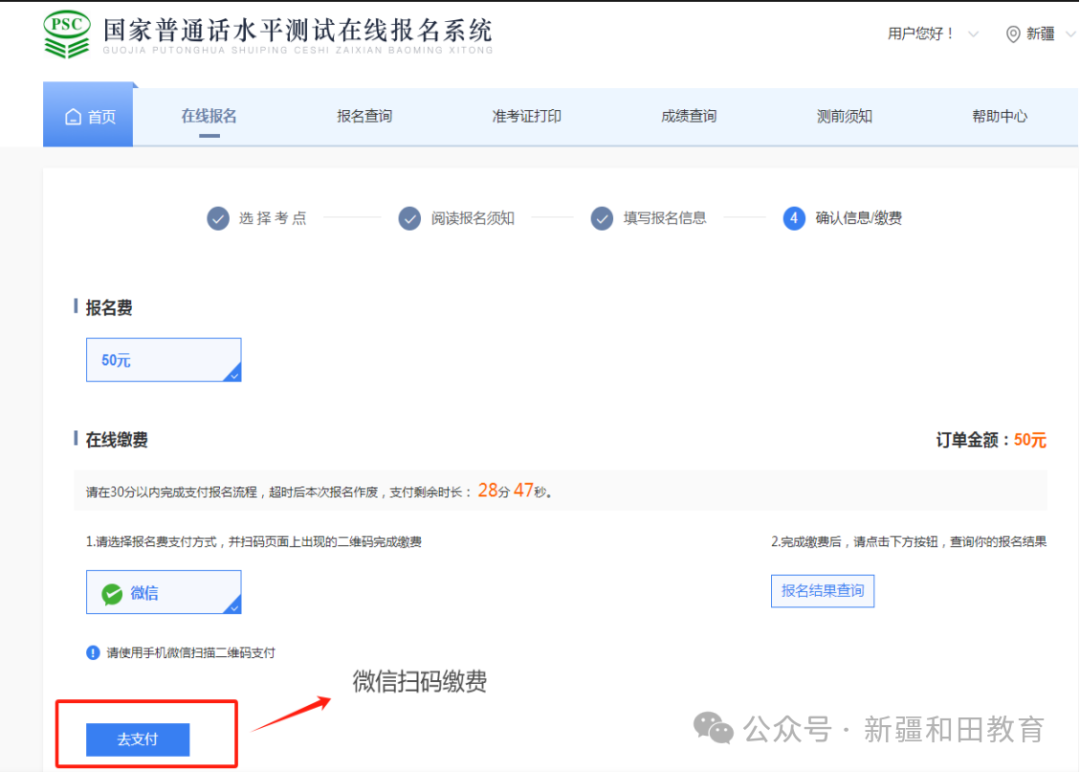Viewport: 1080px width, 772px height.
Task: Click the 去支付 payment button
Action: [x=139, y=740]
